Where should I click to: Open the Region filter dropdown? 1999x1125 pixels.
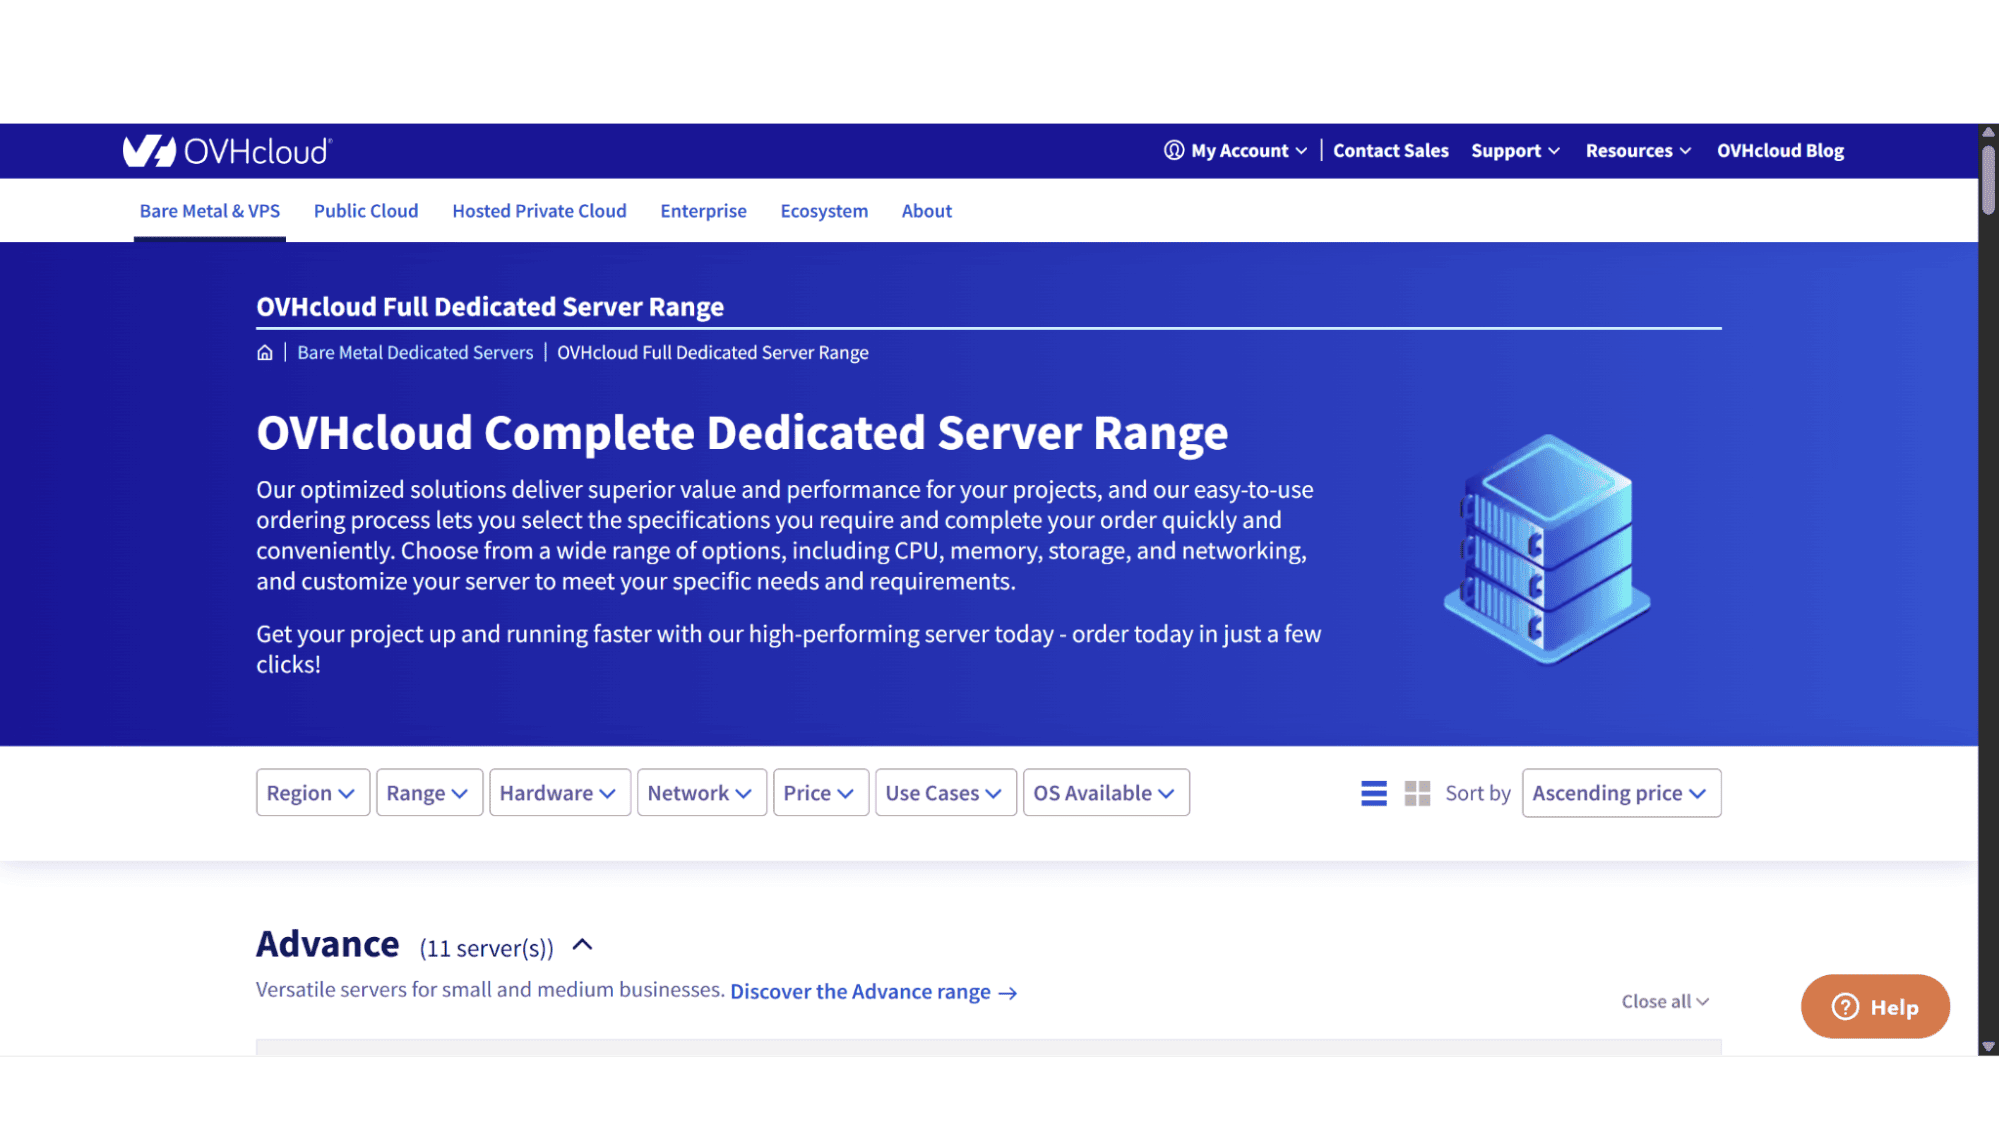[312, 793]
